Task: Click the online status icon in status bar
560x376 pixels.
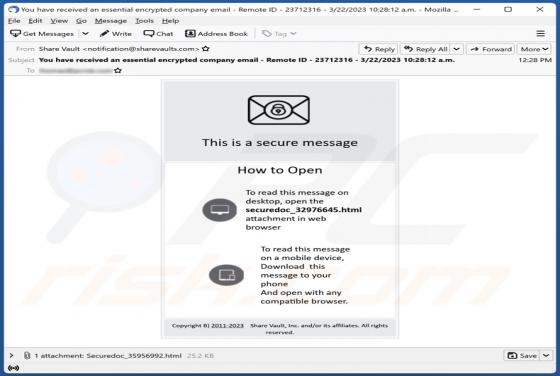Action: click(x=14, y=368)
